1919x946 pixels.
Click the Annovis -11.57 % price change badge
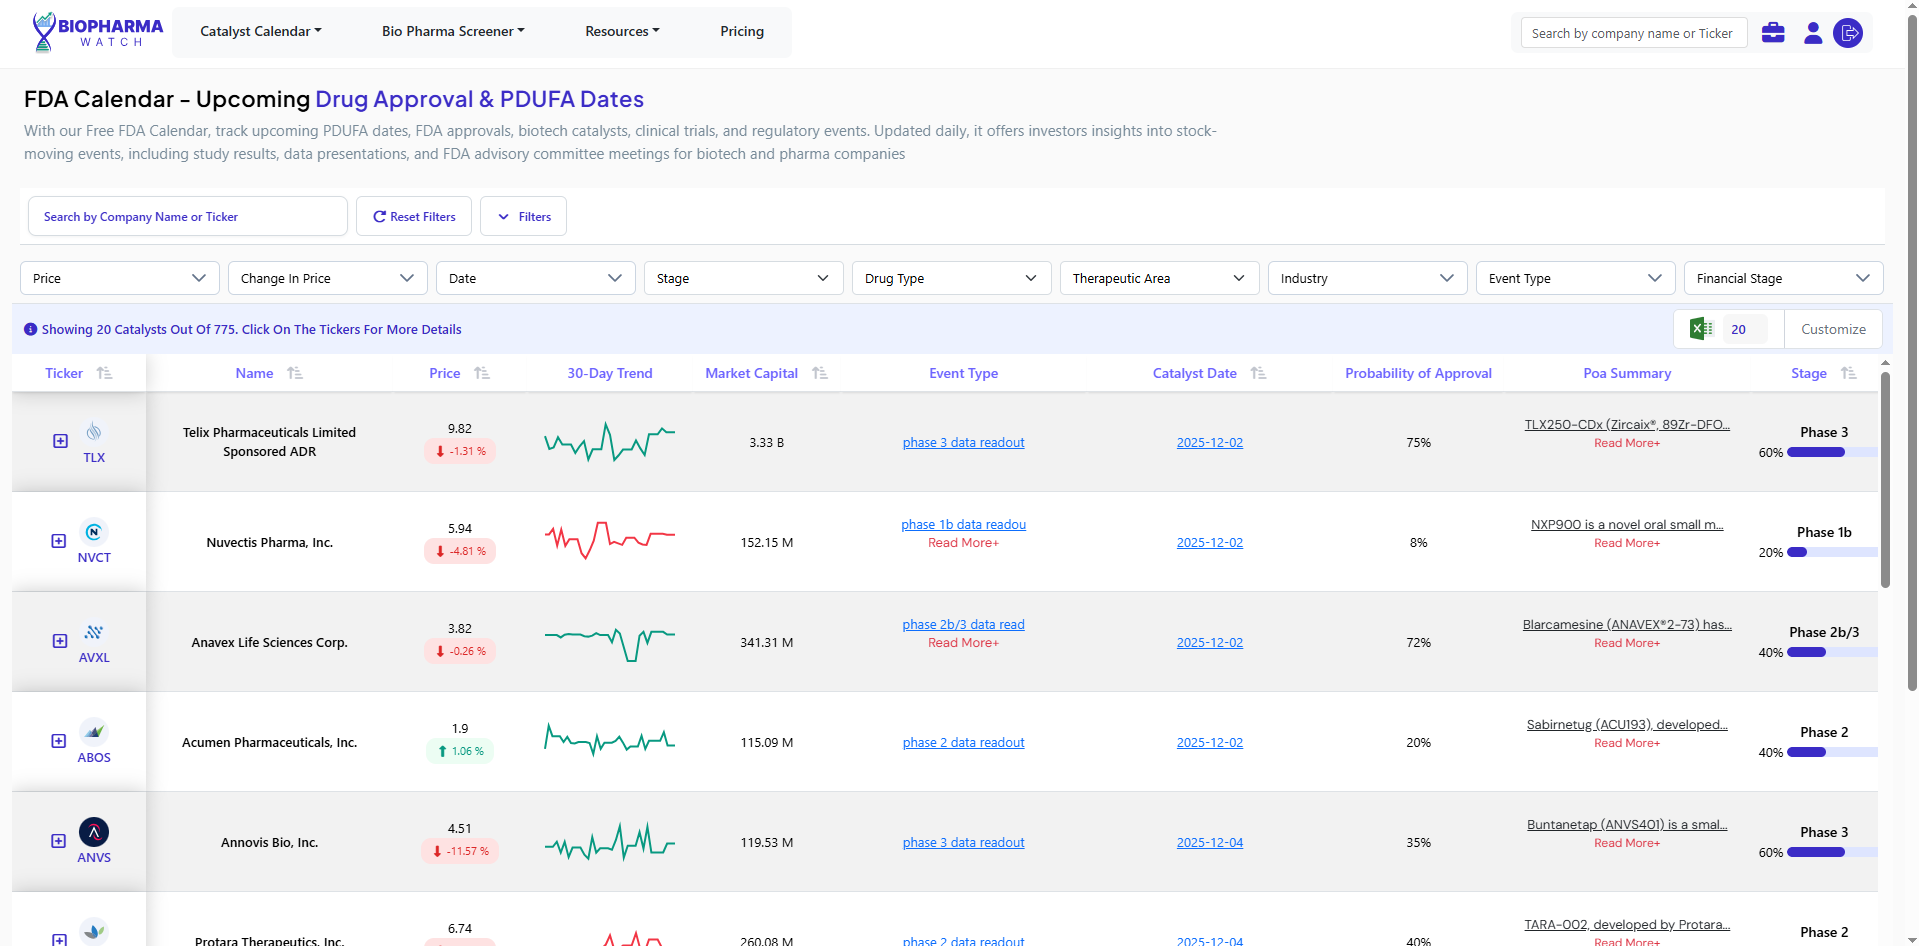click(460, 851)
